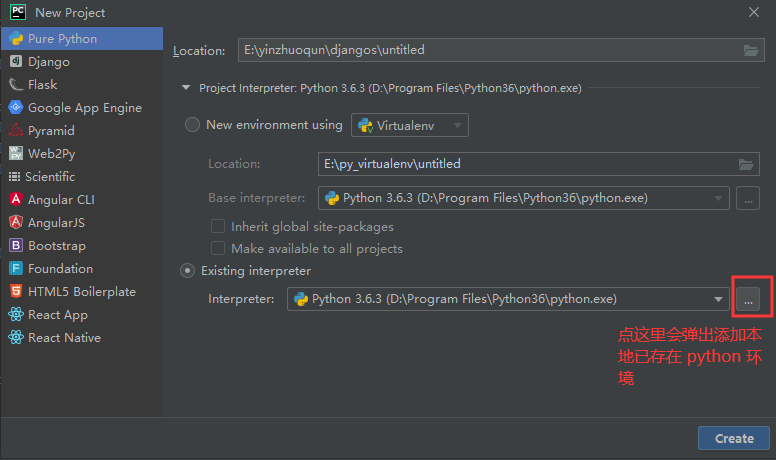Click the Pure Python snake icon

coord(16,39)
